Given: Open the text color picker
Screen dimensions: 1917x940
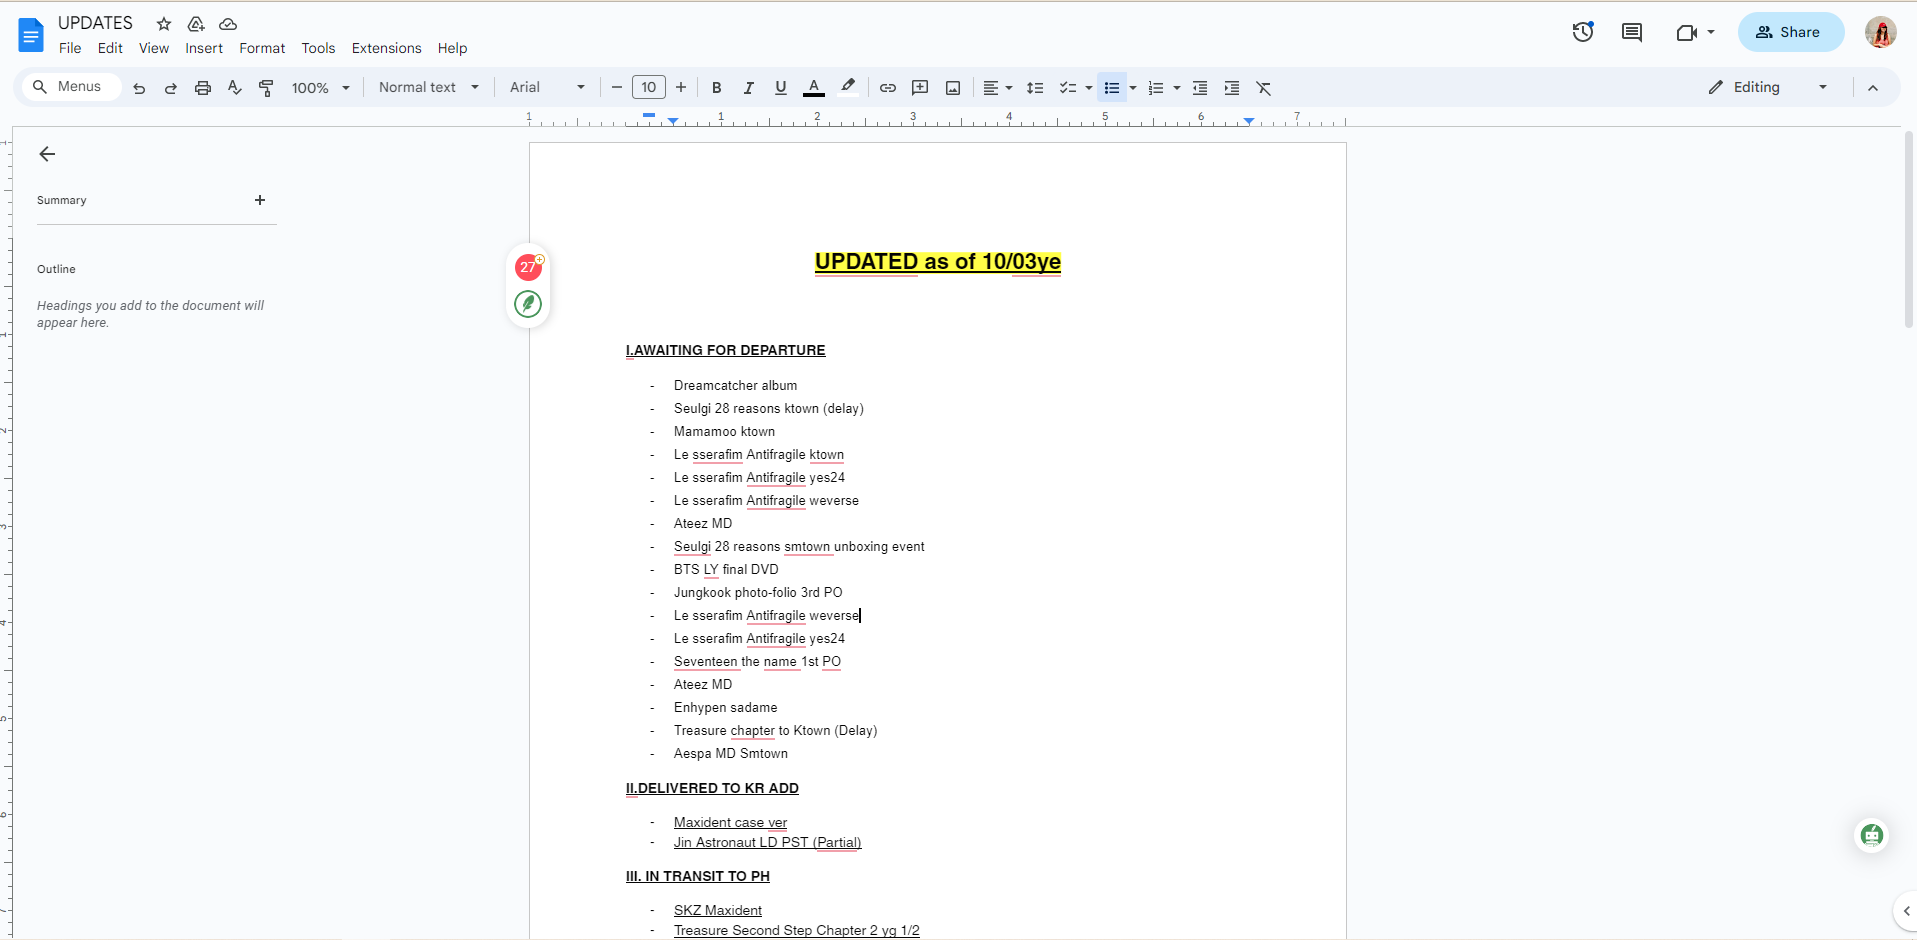Looking at the screenshot, I should pos(814,88).
